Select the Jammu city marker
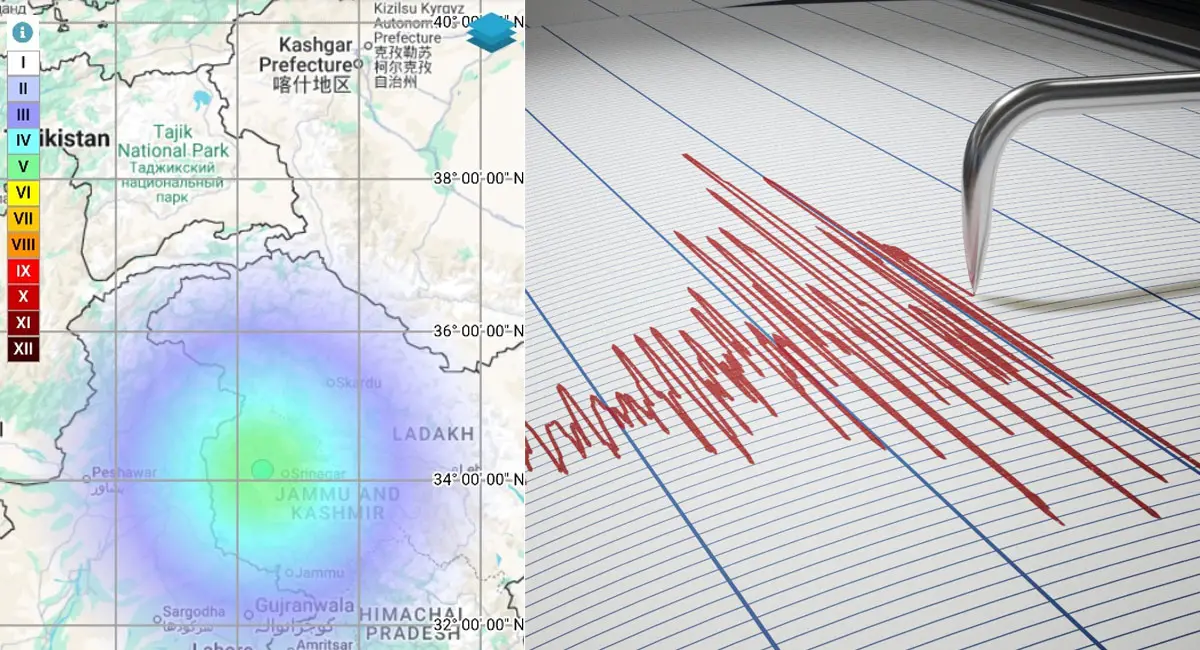This screenshot has height=650, width=1200. (289, 573)
